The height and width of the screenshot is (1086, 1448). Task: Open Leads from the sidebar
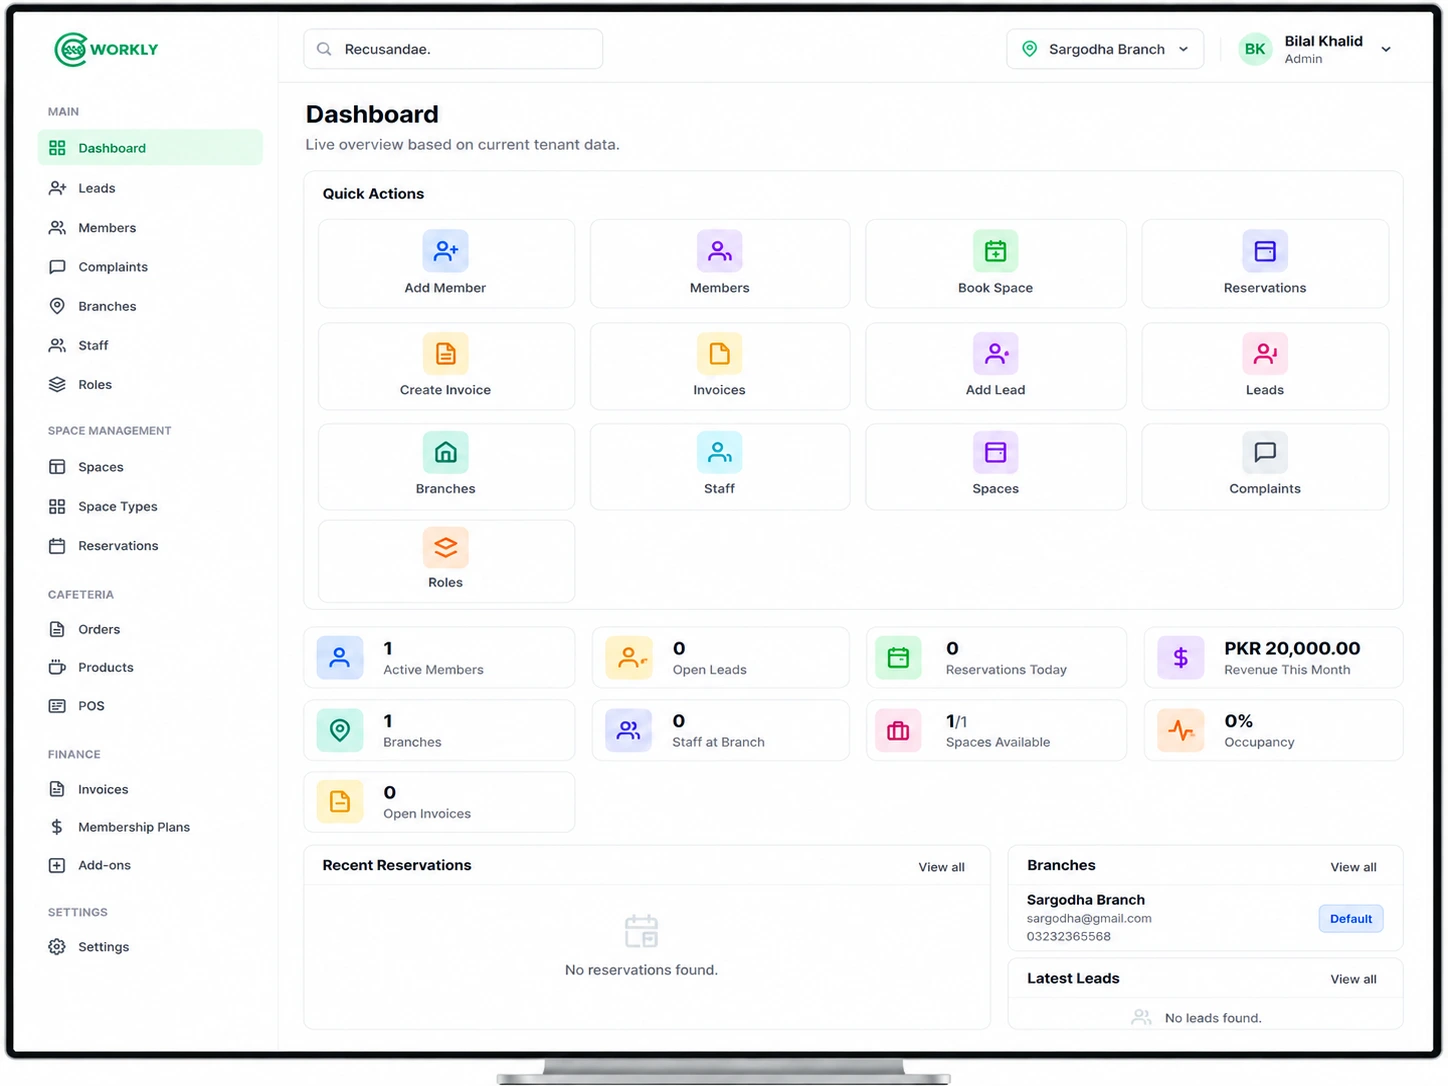[x=150, y=188]
